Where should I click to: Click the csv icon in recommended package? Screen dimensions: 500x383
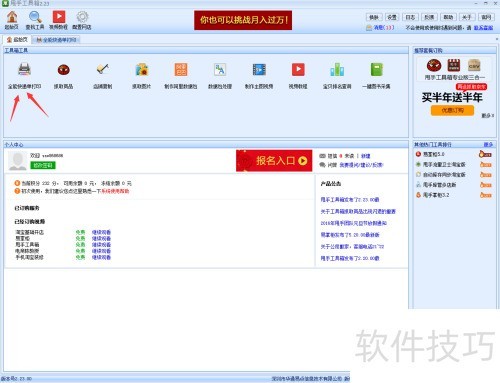pyautogui.click(x=474, y=65)
